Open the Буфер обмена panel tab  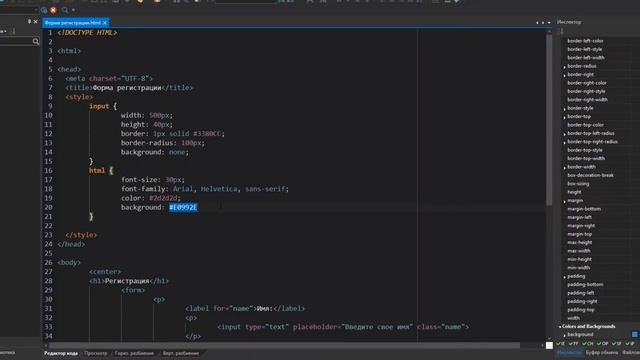coord(602,352)
